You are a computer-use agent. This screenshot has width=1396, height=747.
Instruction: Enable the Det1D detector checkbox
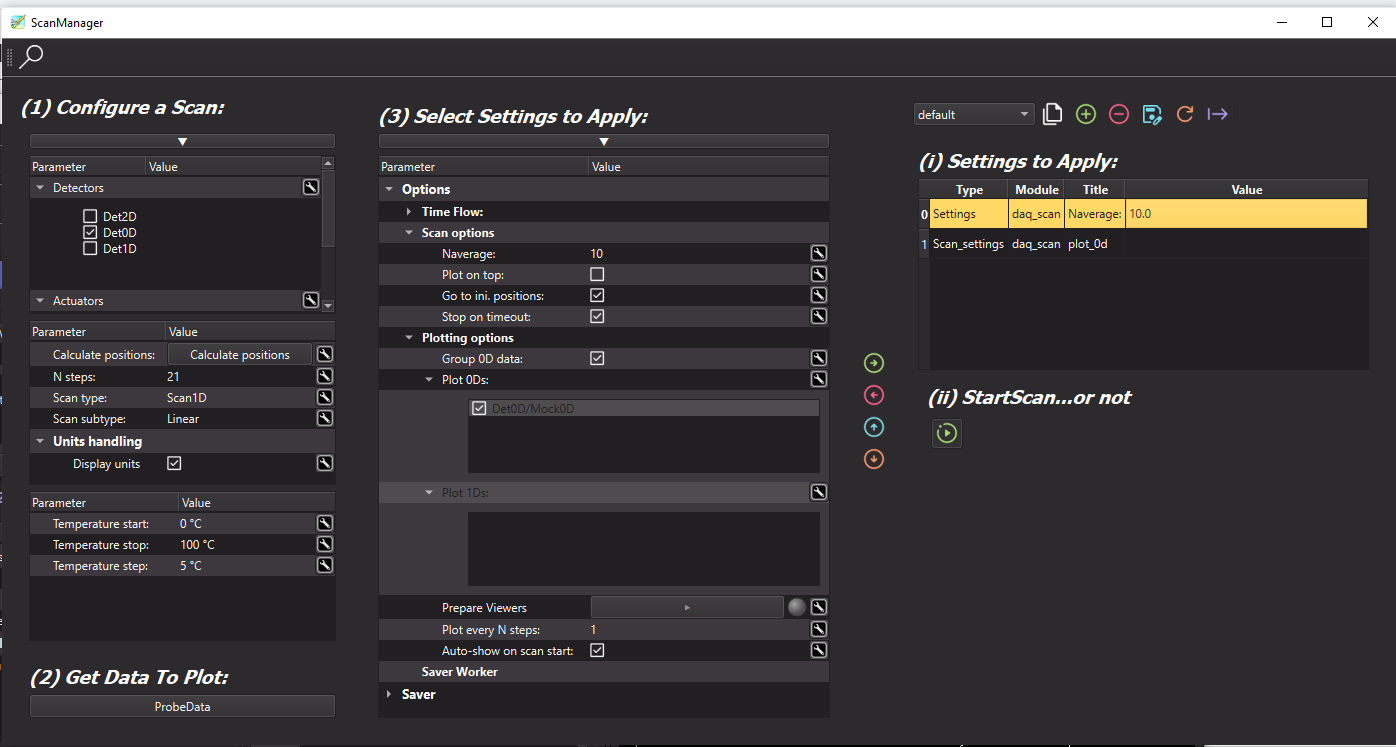click(90, 248)
